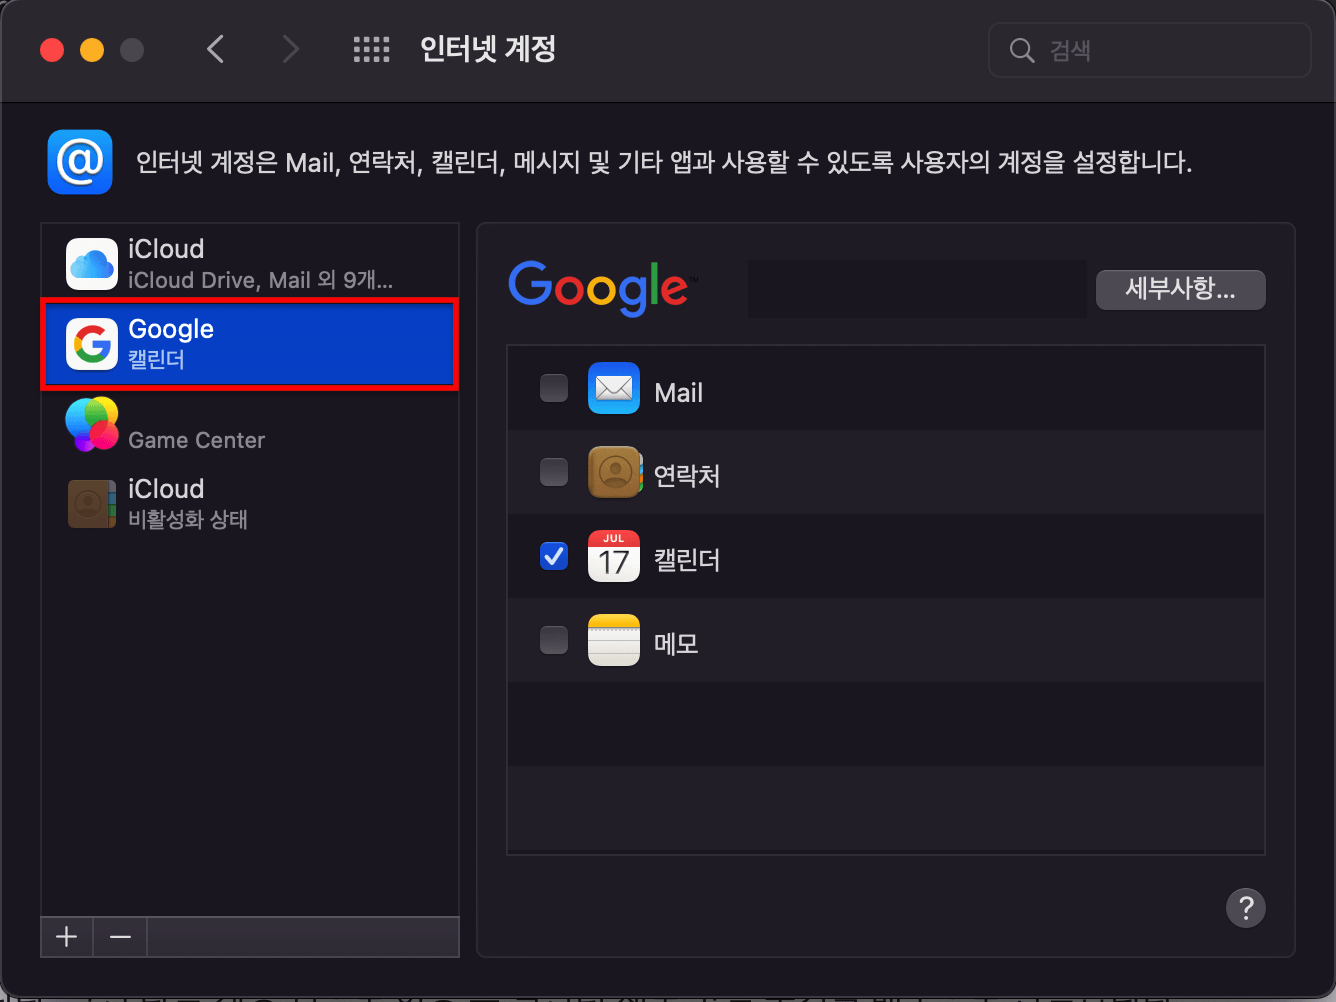Select the iCloud account icon in sidebar
The height and width of the screenshot is (1002, 1336).
click(x=91, y=262)
